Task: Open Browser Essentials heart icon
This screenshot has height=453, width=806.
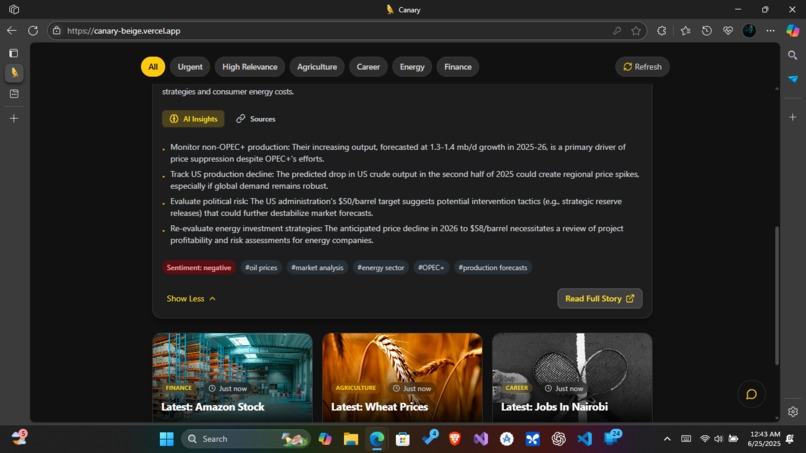Action: coord(728,31)
